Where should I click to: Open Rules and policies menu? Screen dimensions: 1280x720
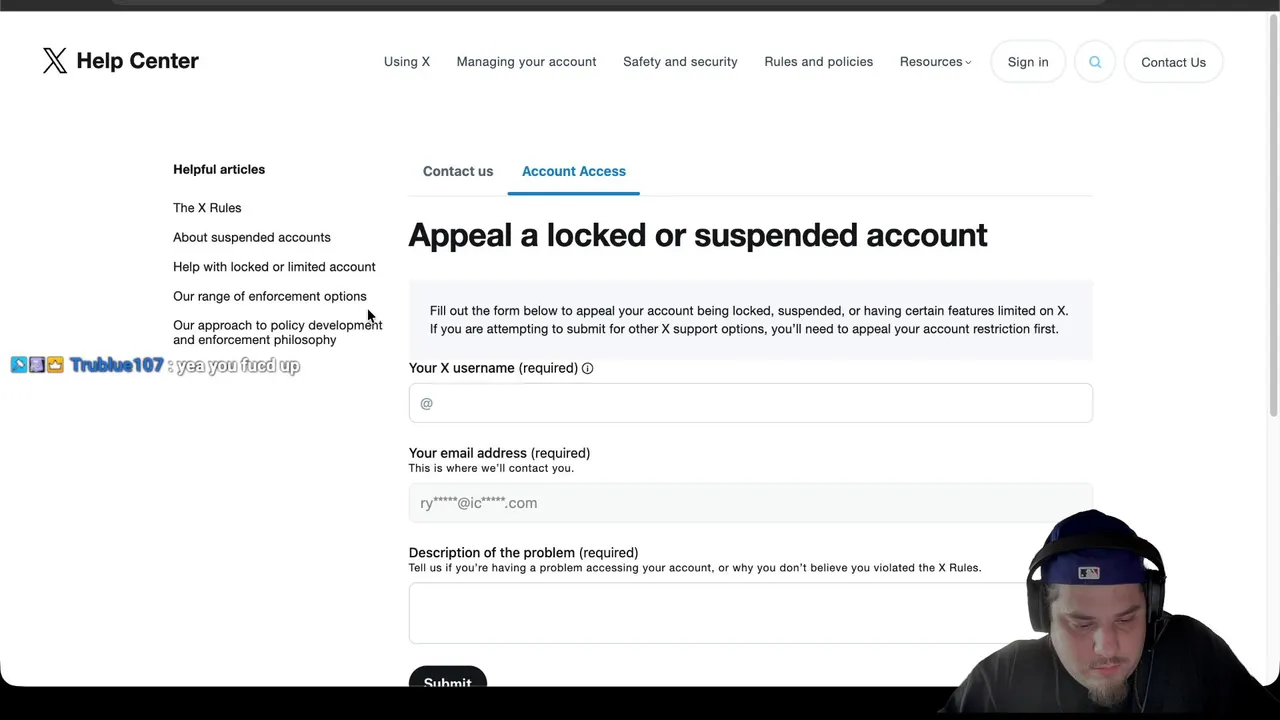[818, 62]
